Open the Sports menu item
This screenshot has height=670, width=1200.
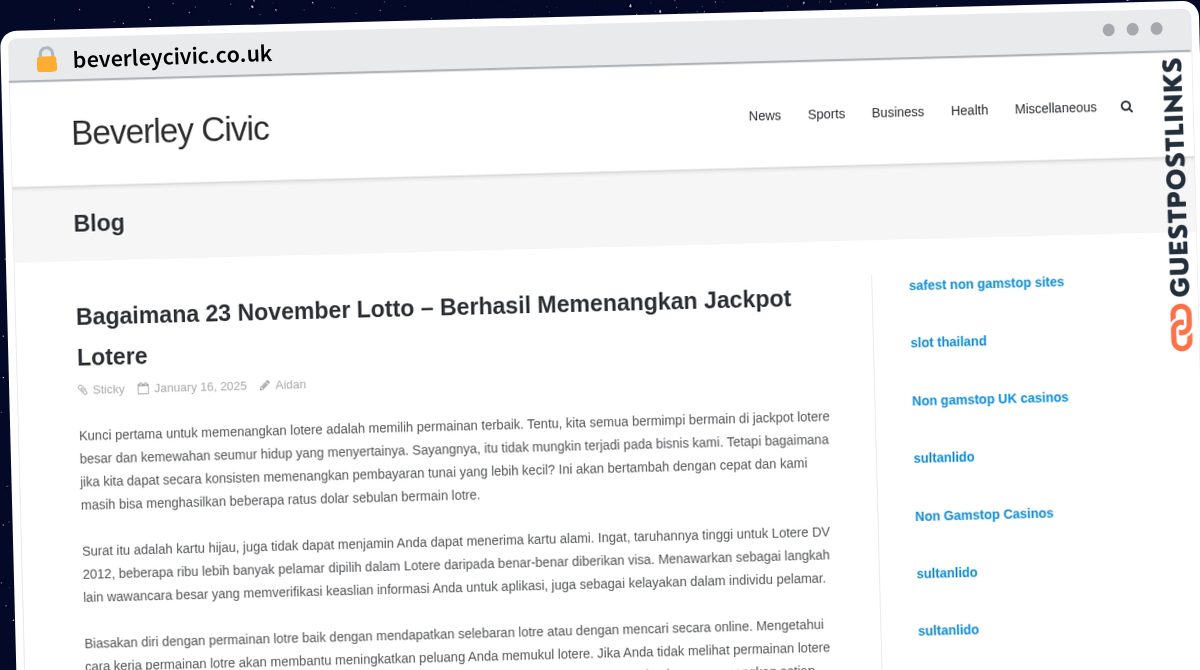click(826, 114)
